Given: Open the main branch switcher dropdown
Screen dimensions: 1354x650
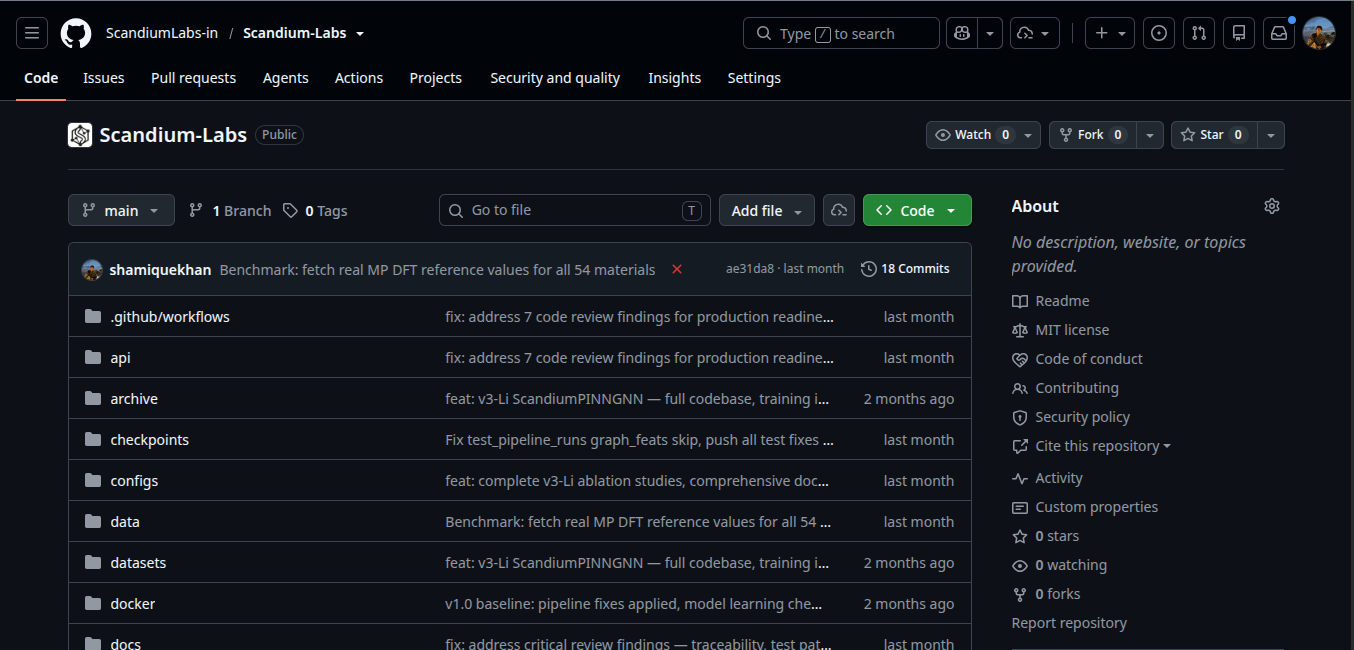Looking at the screenshot, I should point(121,210).
